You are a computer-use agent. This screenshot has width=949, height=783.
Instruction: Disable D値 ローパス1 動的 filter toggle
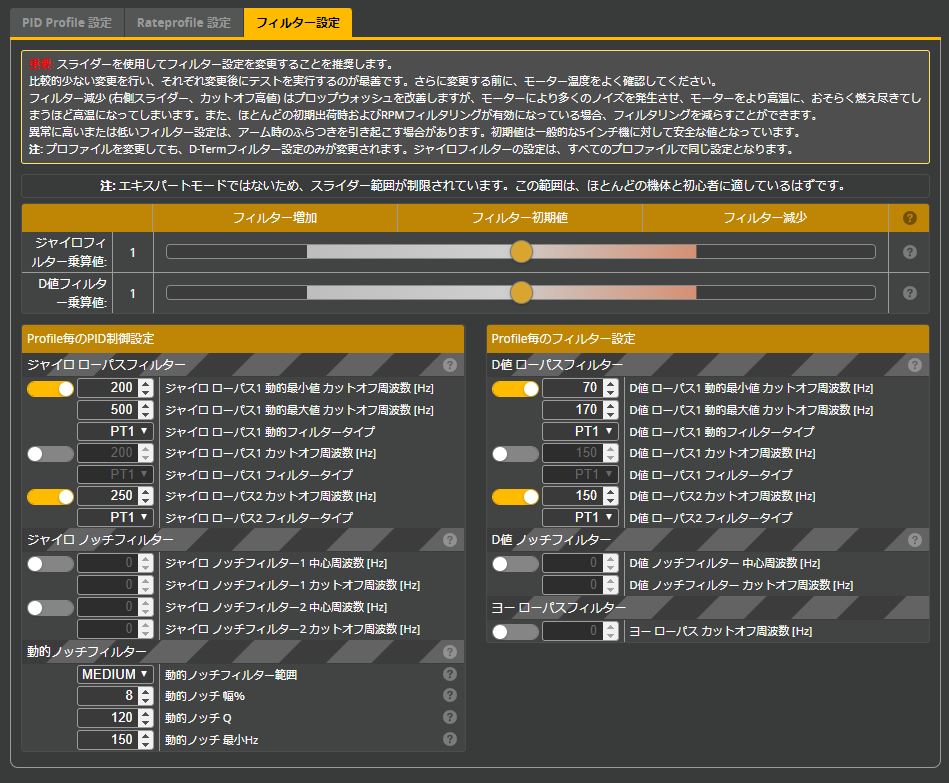[515, 388]
